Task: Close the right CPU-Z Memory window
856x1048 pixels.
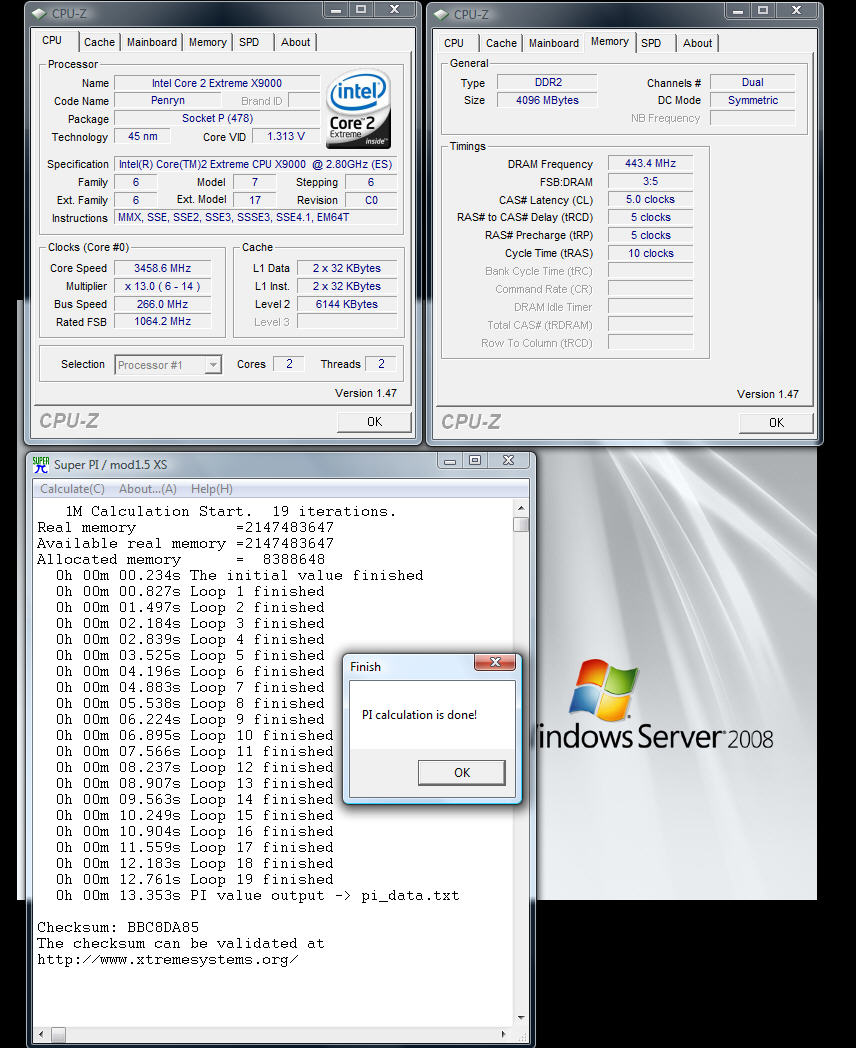Action: (x=796, y=11)
